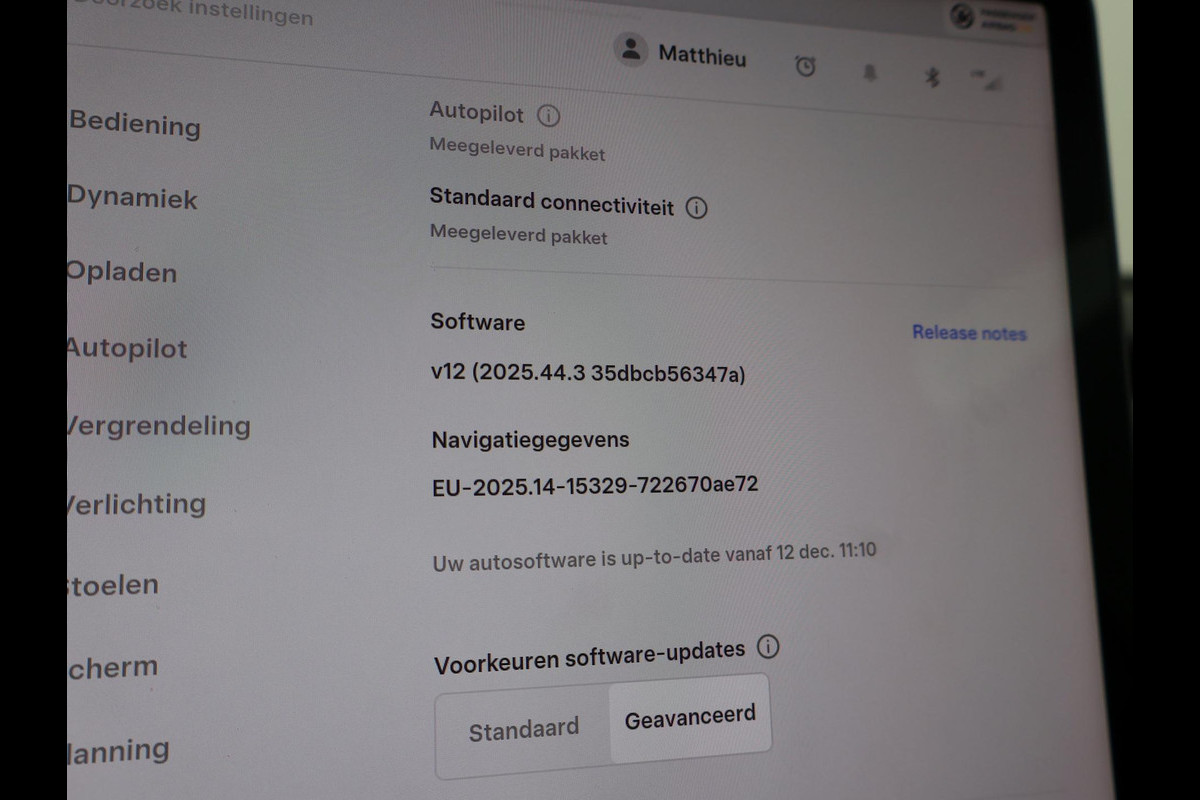1200x800 pixels.
Task: Select Standaard update preference
Action: pyautogui.click(x=524, y=730)
